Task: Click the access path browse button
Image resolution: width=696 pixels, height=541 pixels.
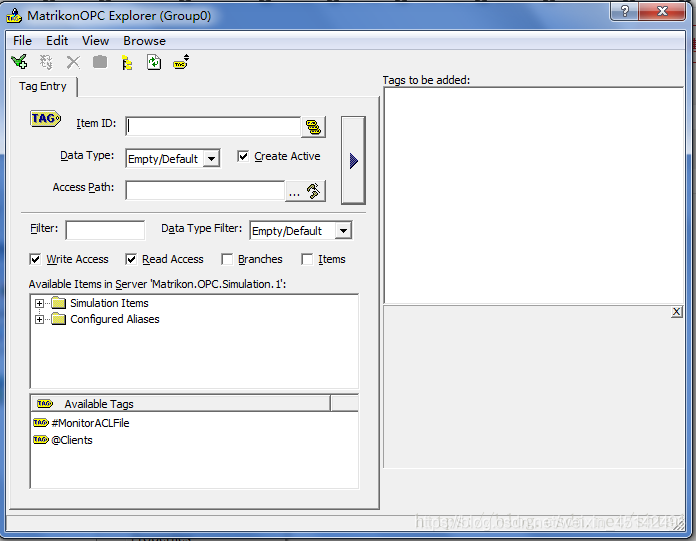Action: pyautogui.click(x=305, y=191)
